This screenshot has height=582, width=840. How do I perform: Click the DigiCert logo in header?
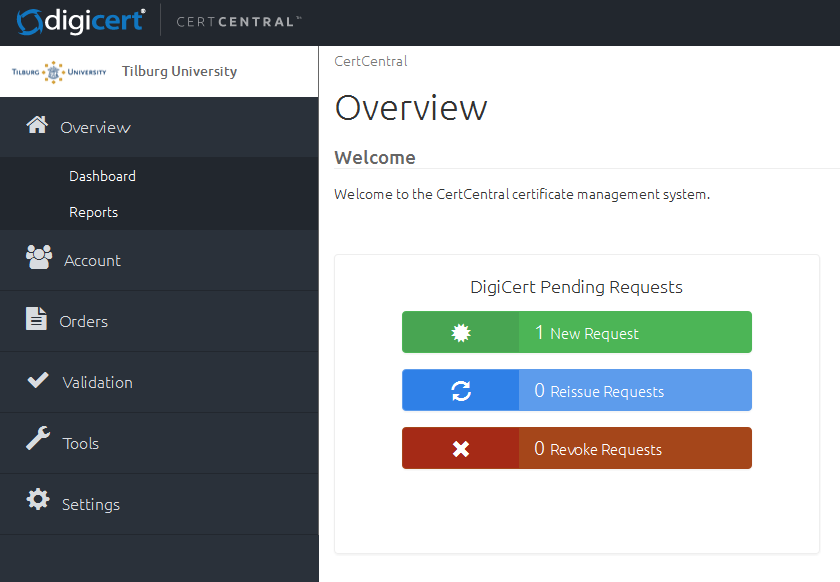(82, 20)
